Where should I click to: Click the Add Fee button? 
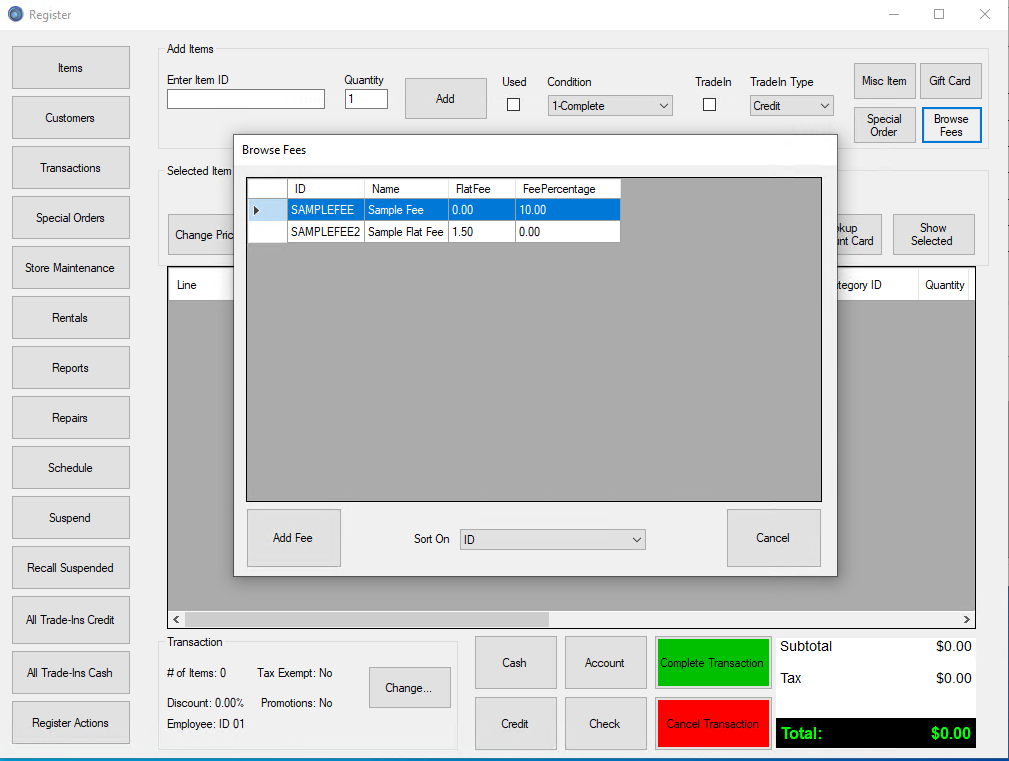click(293, 537)
